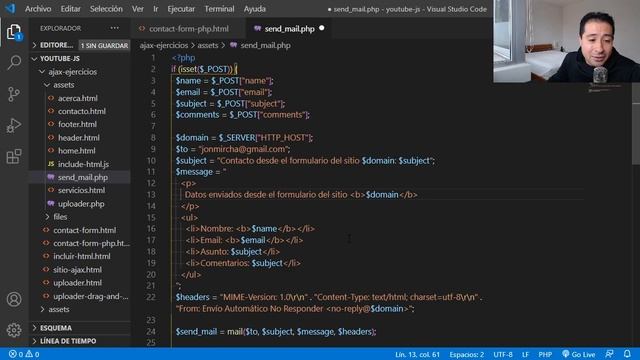The image size is (640, 360).
Task: Open the Archivo menu
Action: pos(38,9)
